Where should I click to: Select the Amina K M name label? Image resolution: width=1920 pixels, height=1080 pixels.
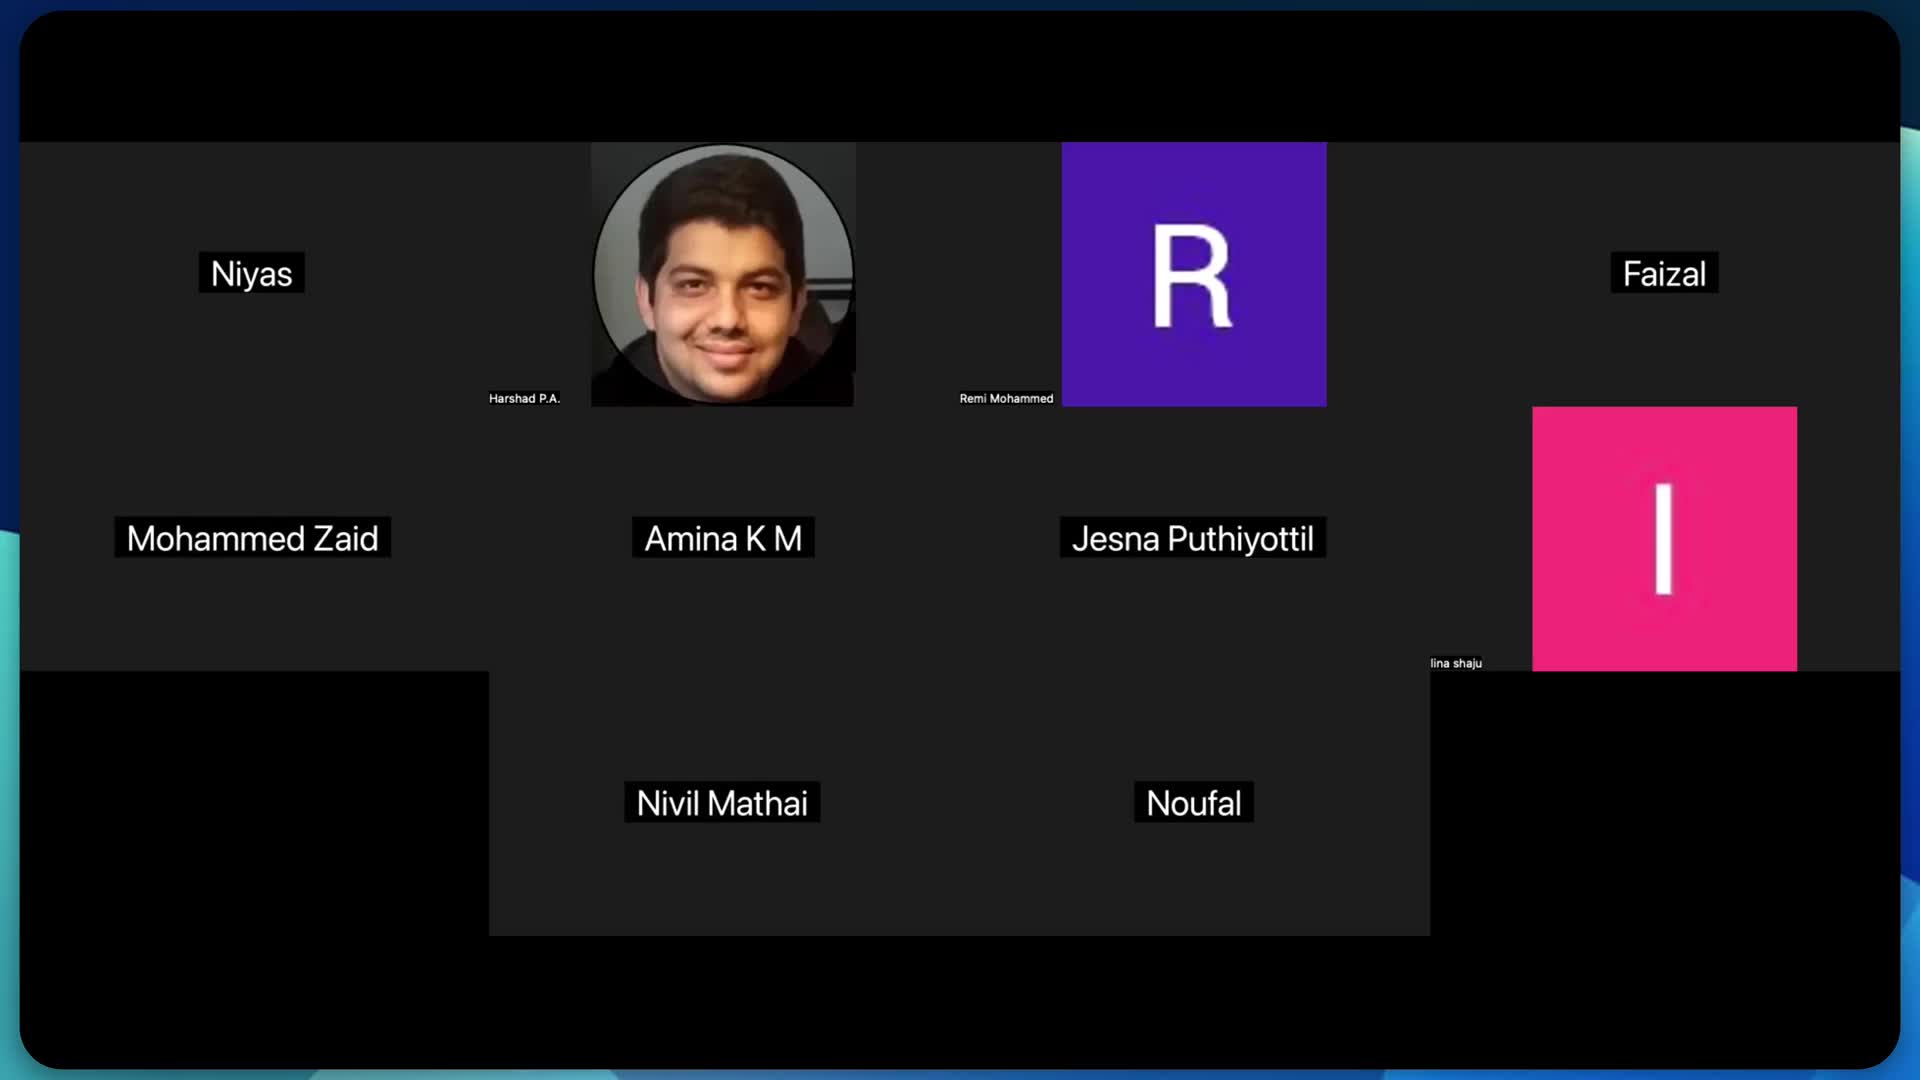point(722,538)
